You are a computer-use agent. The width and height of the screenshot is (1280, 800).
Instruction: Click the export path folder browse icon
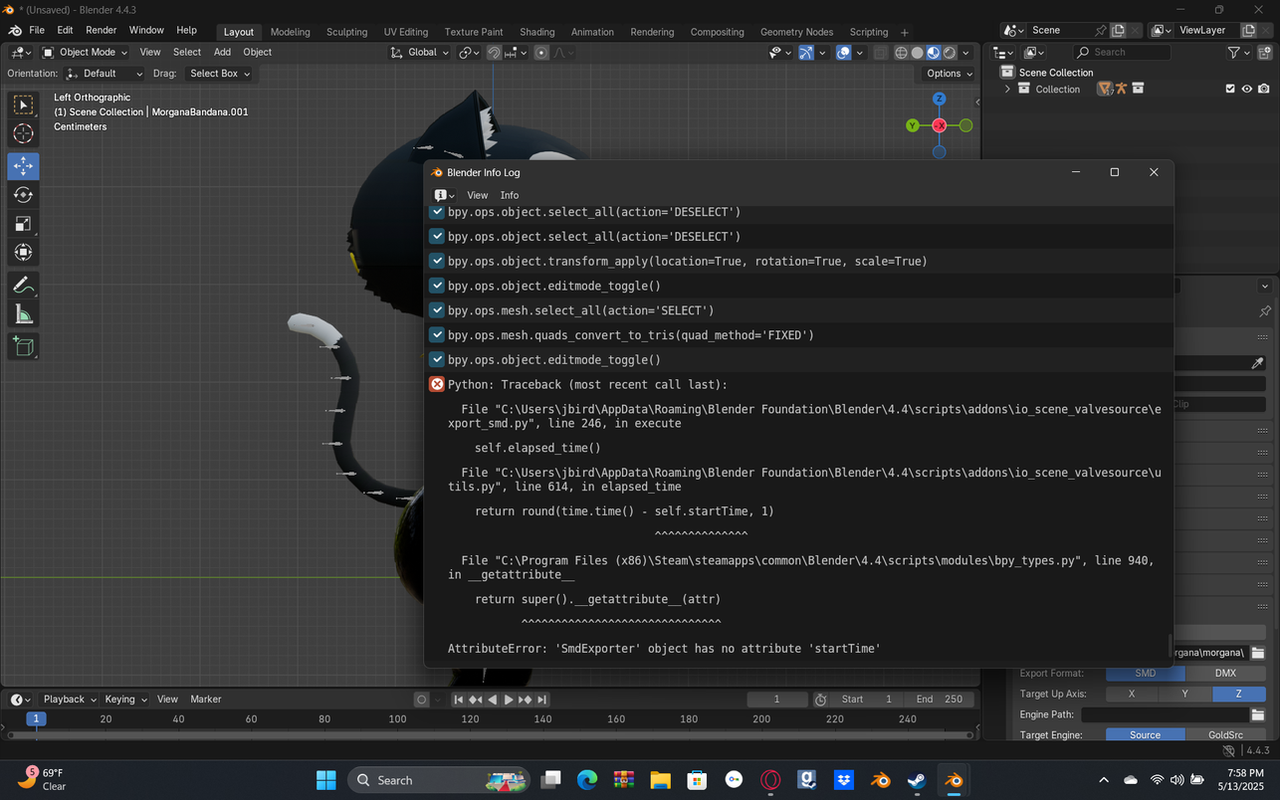pos(1257,653)
